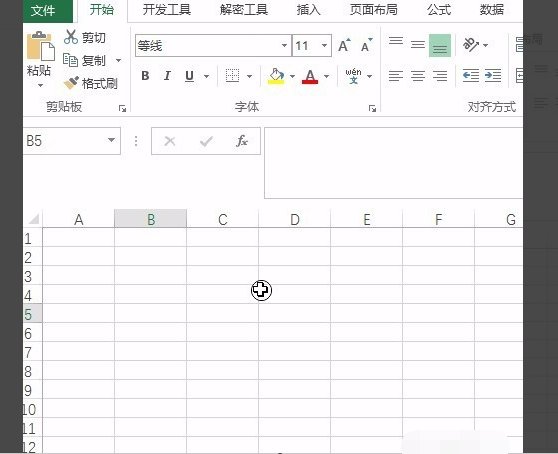Toggle the highlighted Bottom Align button
The image size is (558, 454).
[x=440, y=45]
